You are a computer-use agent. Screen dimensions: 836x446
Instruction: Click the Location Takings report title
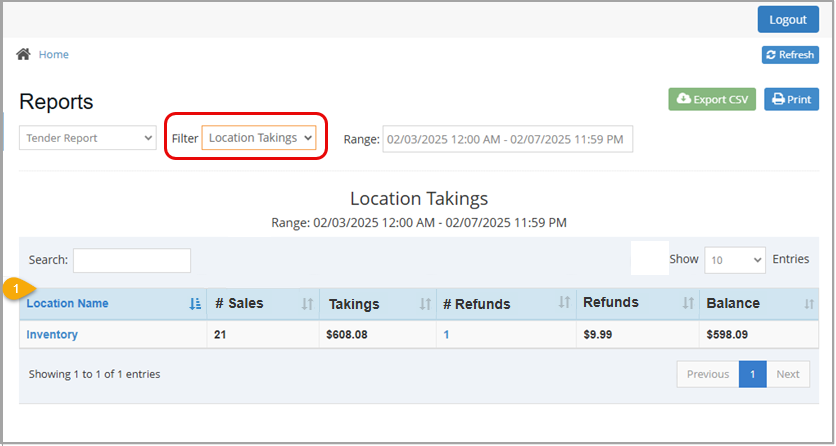click(419, 199)
